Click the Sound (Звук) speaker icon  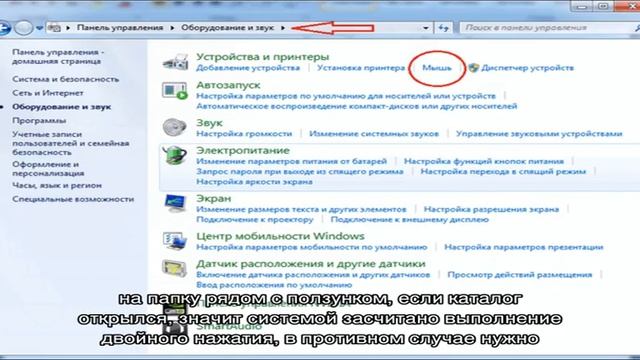point(175,127)
